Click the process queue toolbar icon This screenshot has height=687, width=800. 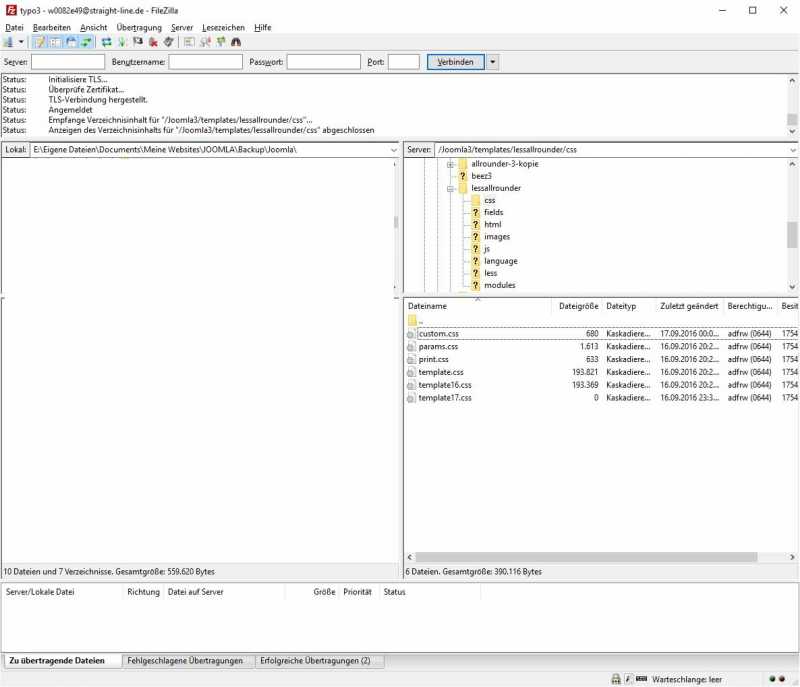coord(122,42)
